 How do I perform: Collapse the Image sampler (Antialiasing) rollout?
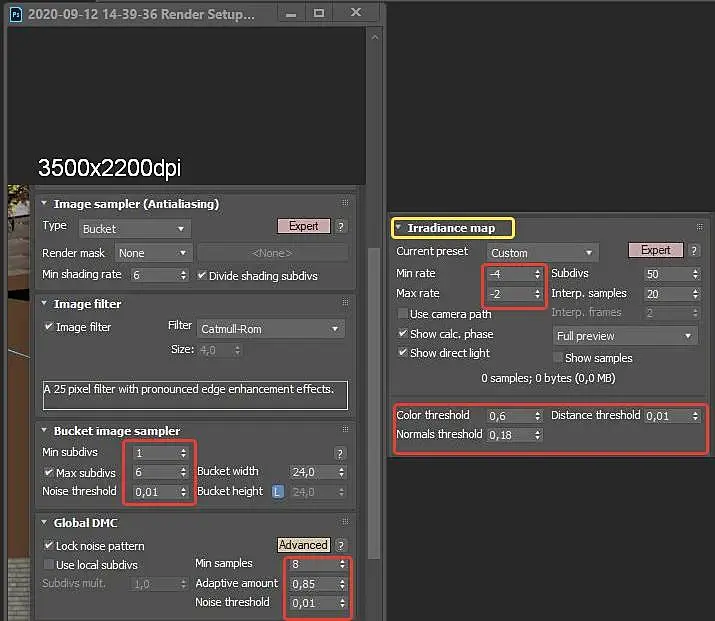tap(44, 203)
